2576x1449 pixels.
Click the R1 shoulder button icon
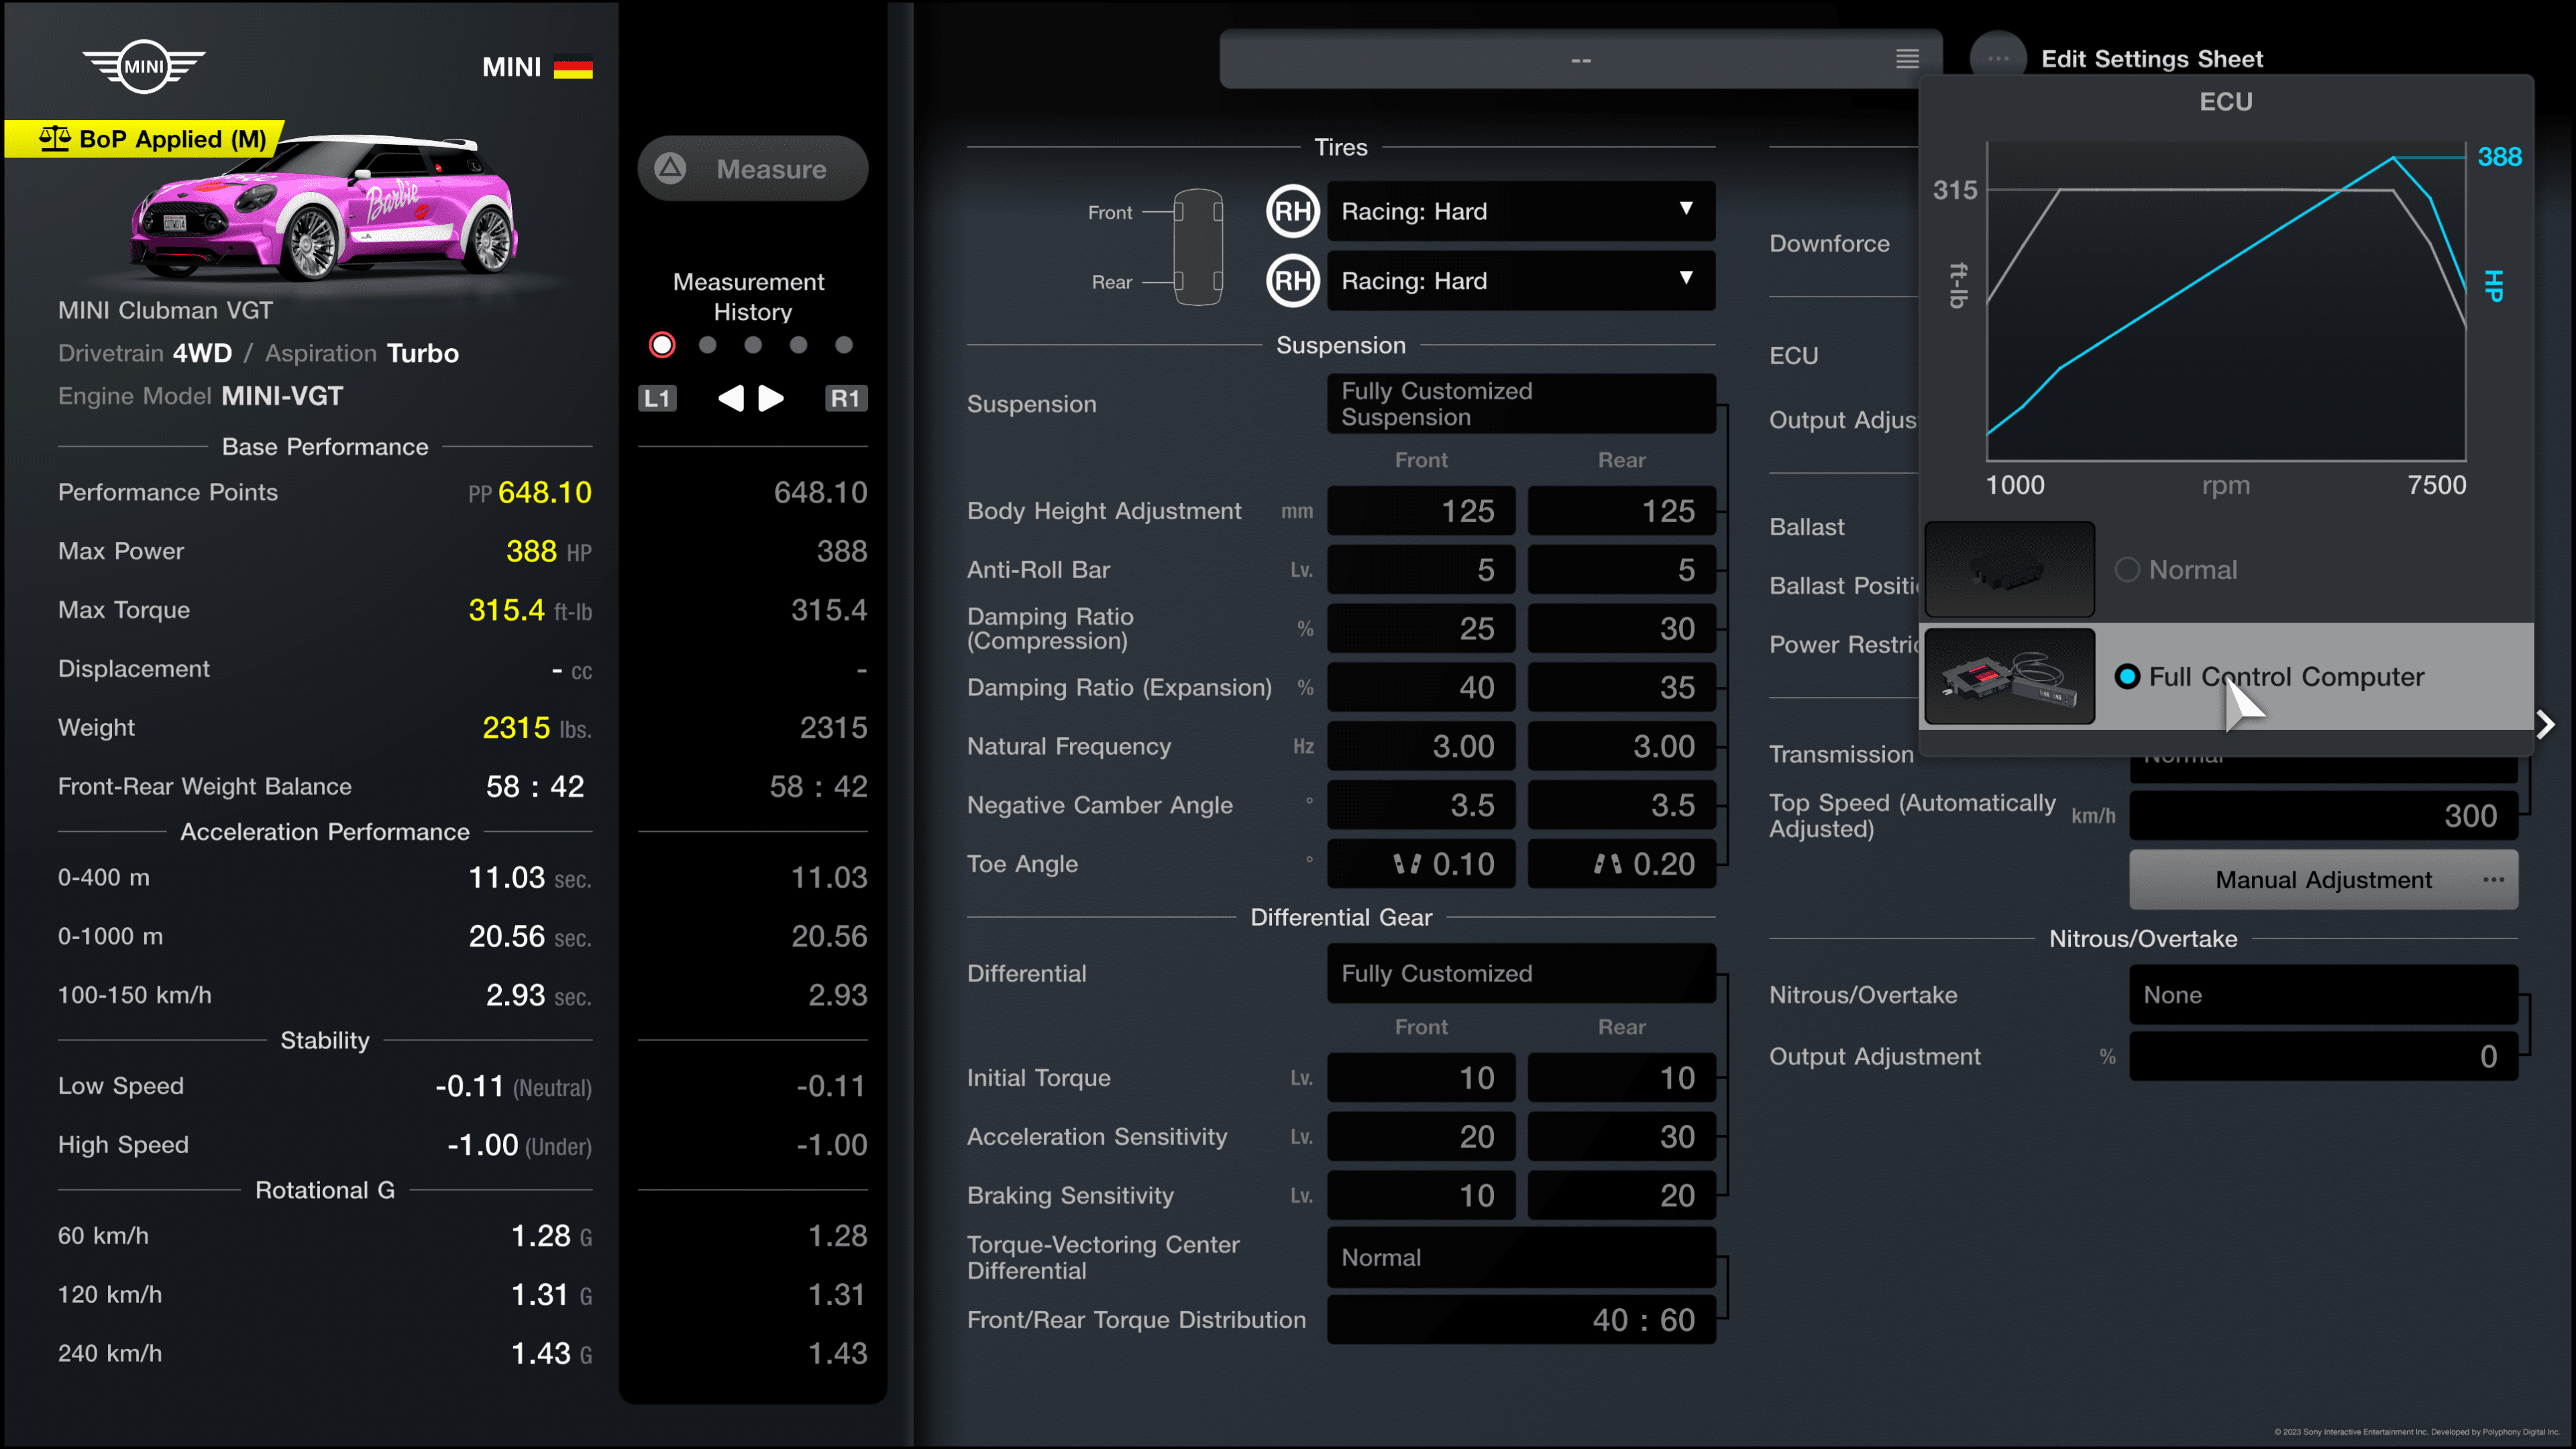point(845,398)
